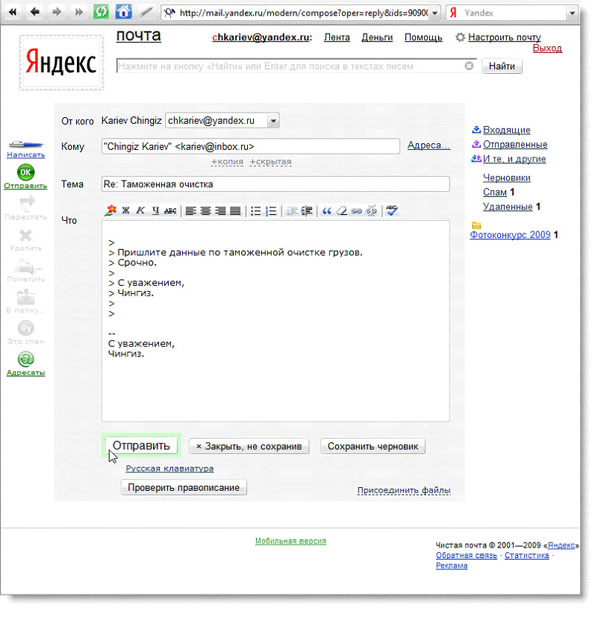Viewport: 592px width, 620px height.
Task: Click in the Тема subject field
Action: (x=275, y=184)
